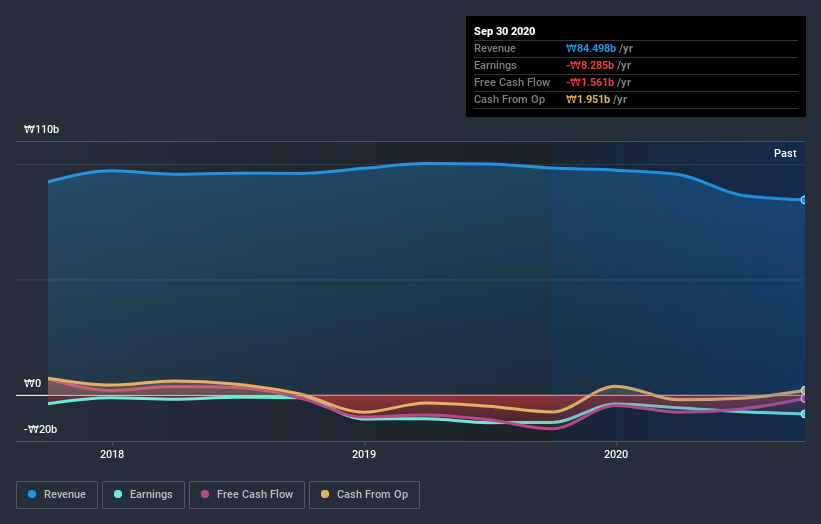821x524 pixels.
Task: Click the Earnings endpoint marker on the chart
Action: pos(803,414)
